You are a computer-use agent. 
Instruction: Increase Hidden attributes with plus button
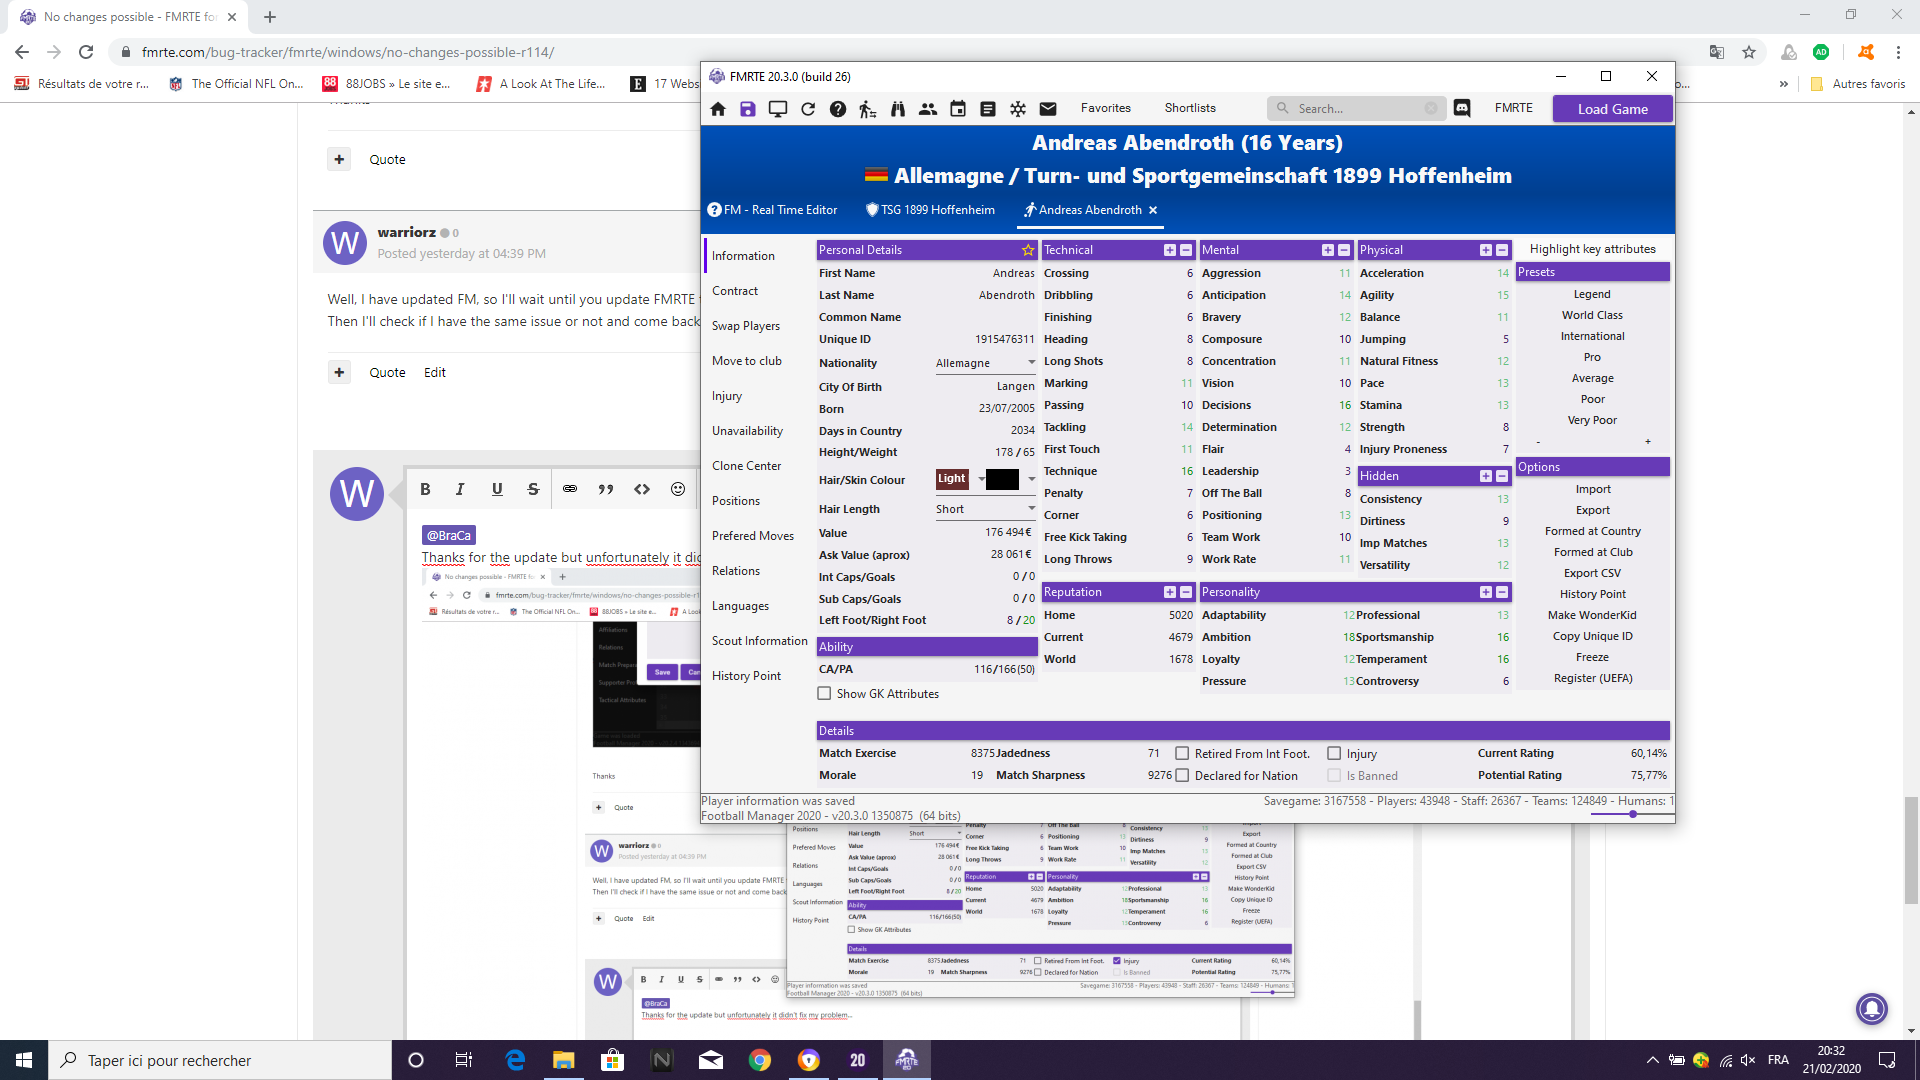click(x=1486, y=476)
